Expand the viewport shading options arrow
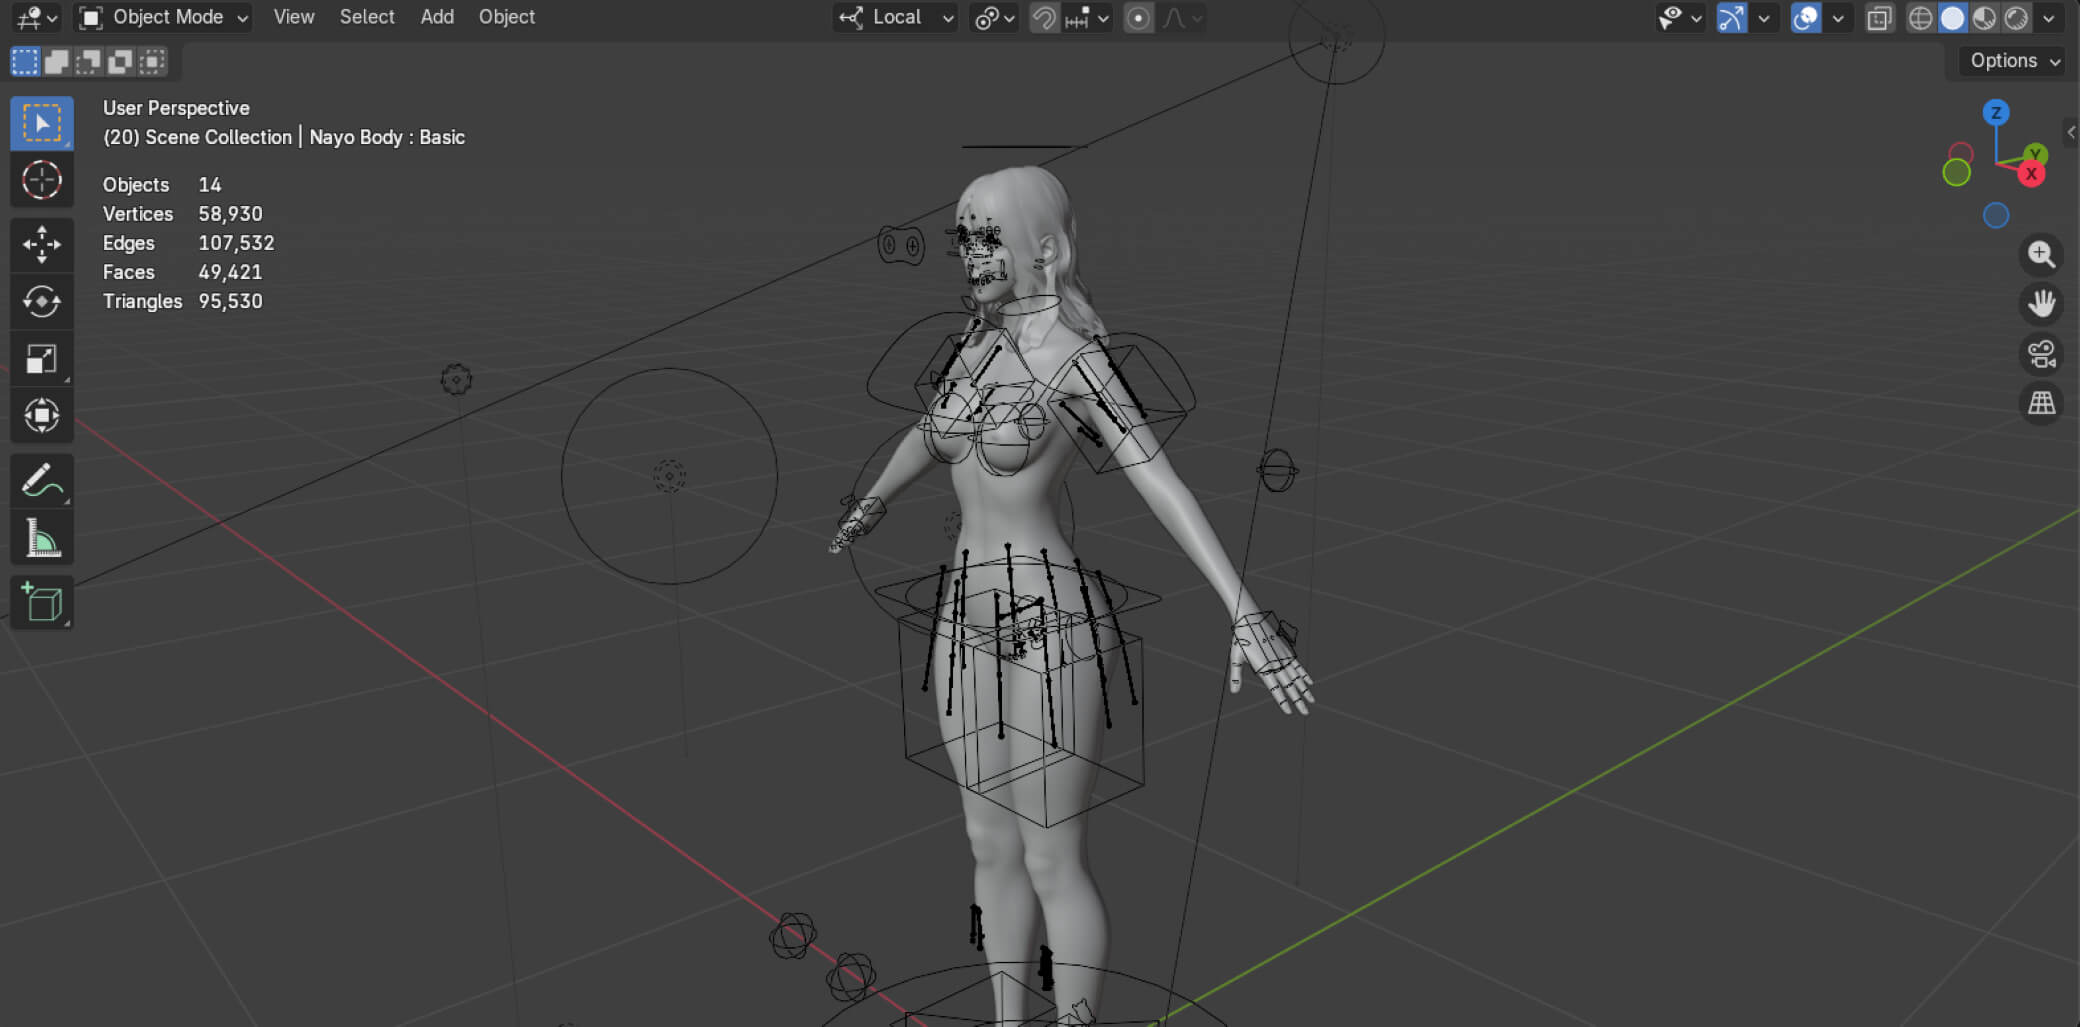The image size is (2080, 1027). (2048, 18)
